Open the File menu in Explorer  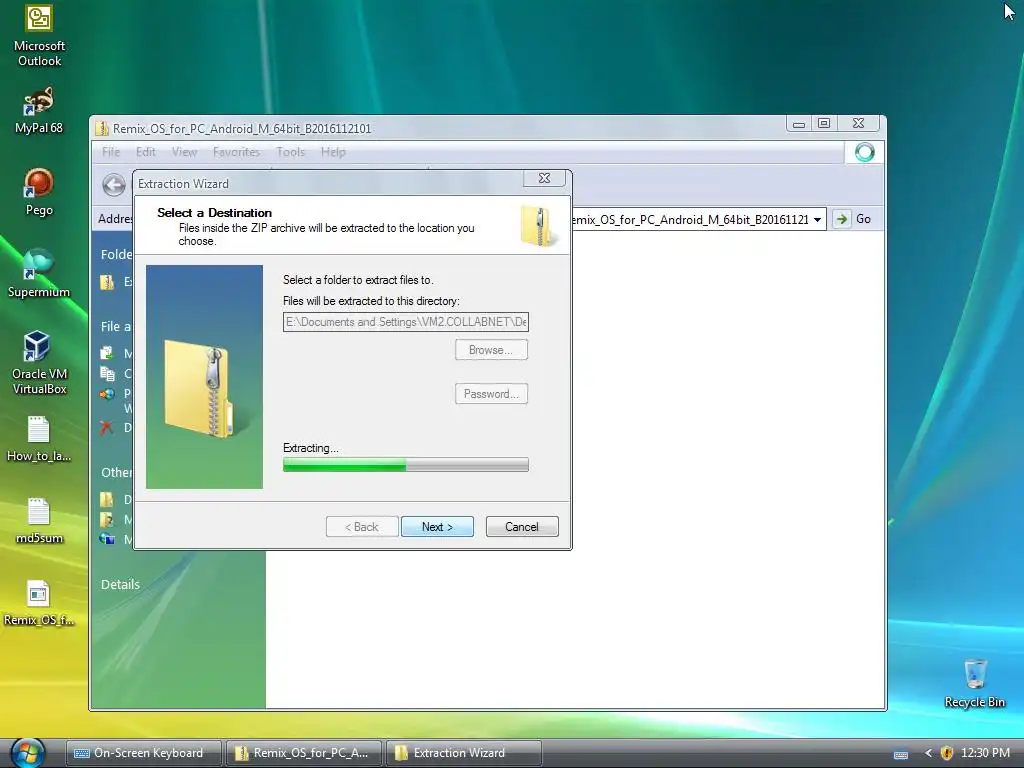click(111, 152)
